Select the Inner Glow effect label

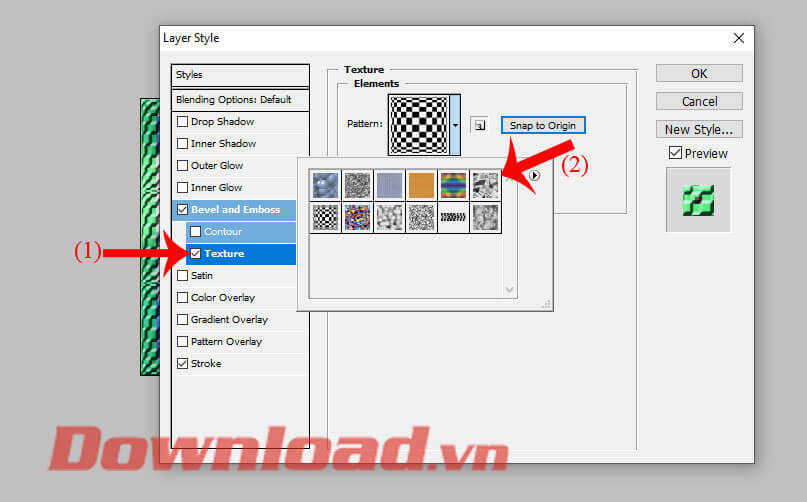click(x=216, y=187)
